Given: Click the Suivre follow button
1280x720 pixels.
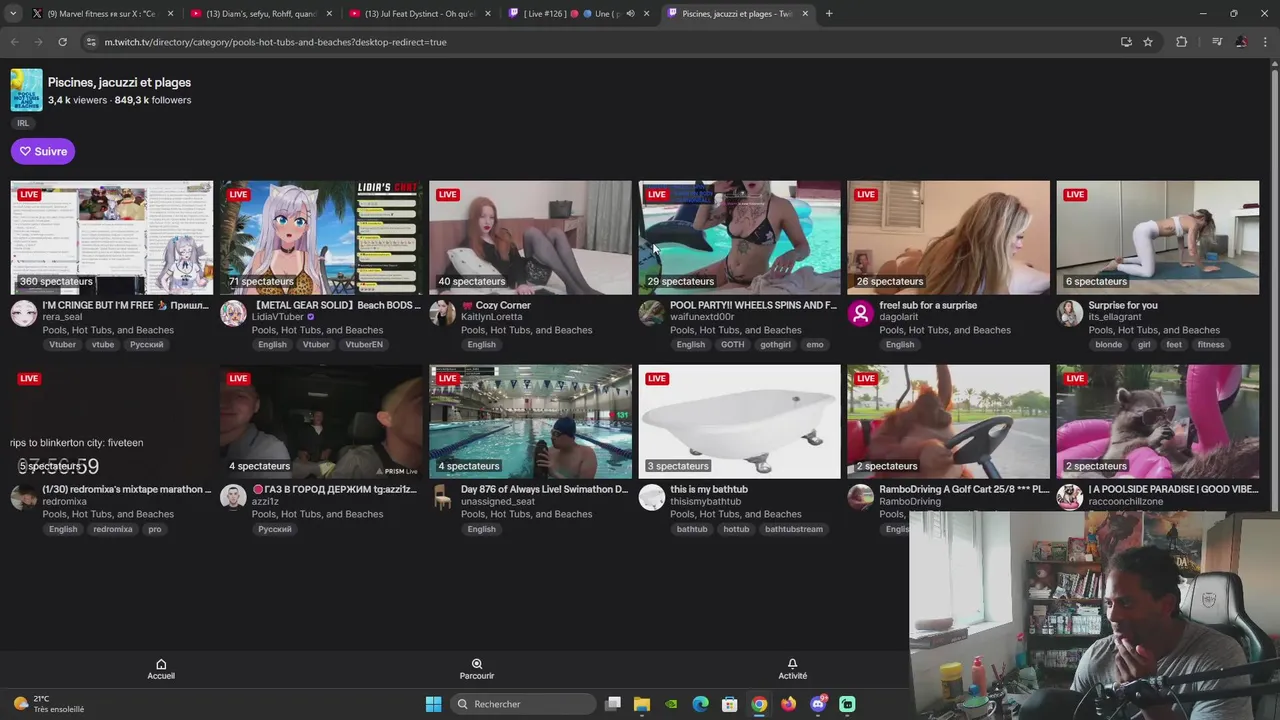Looking at the screenshot, I should pyautogui.click(x=43, y=152).
